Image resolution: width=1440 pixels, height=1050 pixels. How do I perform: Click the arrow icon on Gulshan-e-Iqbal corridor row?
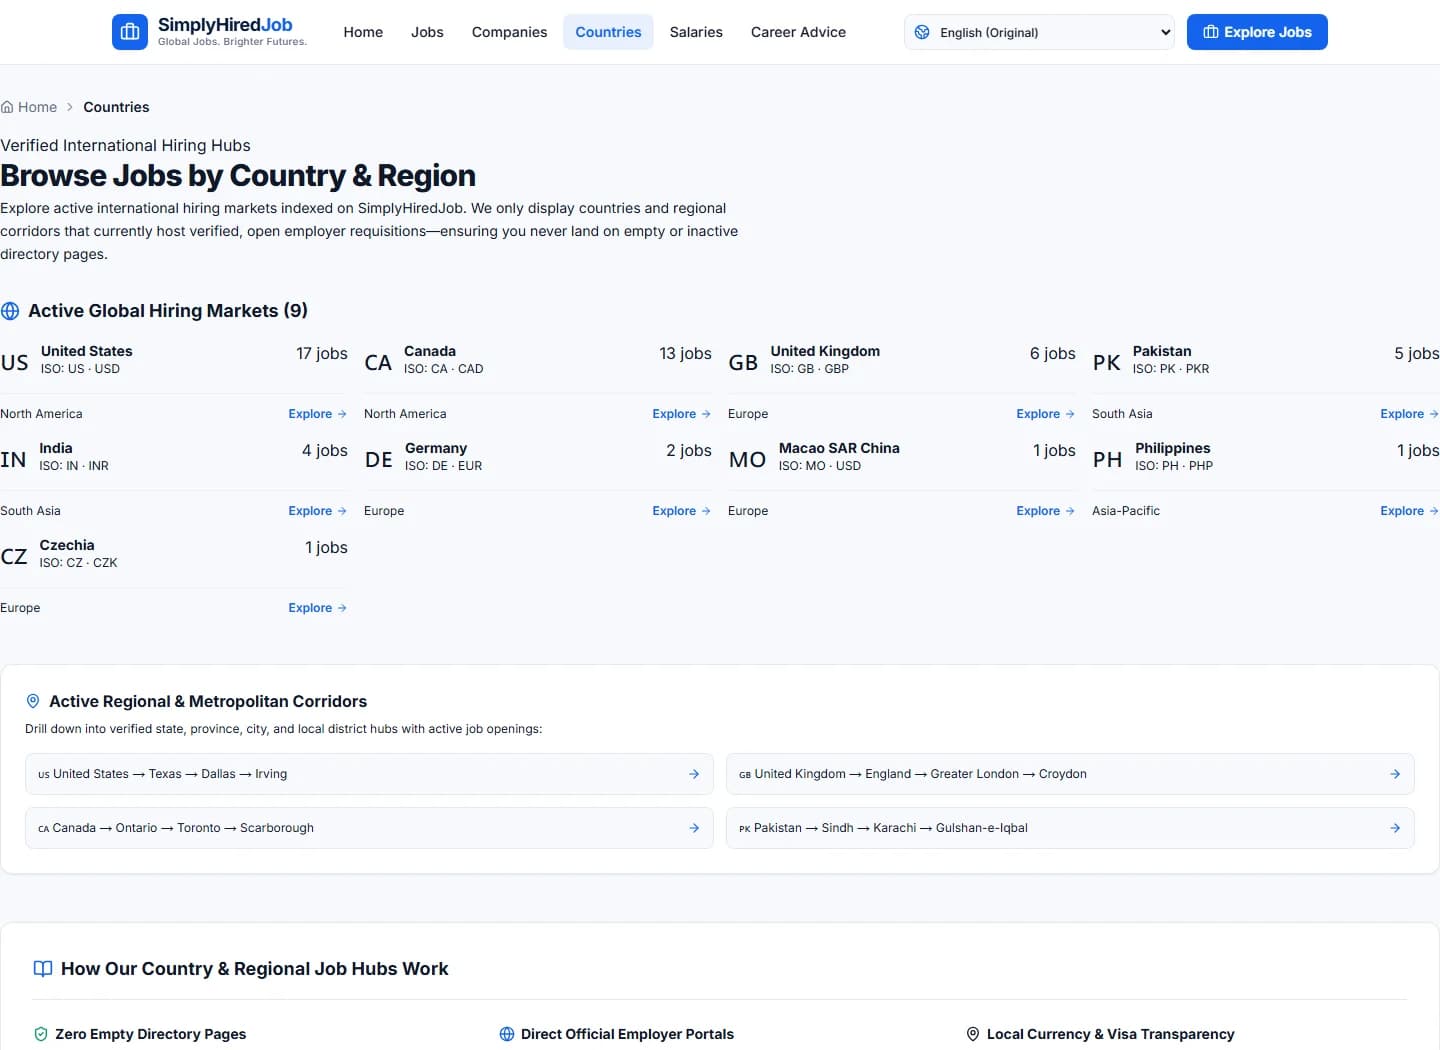[1395, 828]
